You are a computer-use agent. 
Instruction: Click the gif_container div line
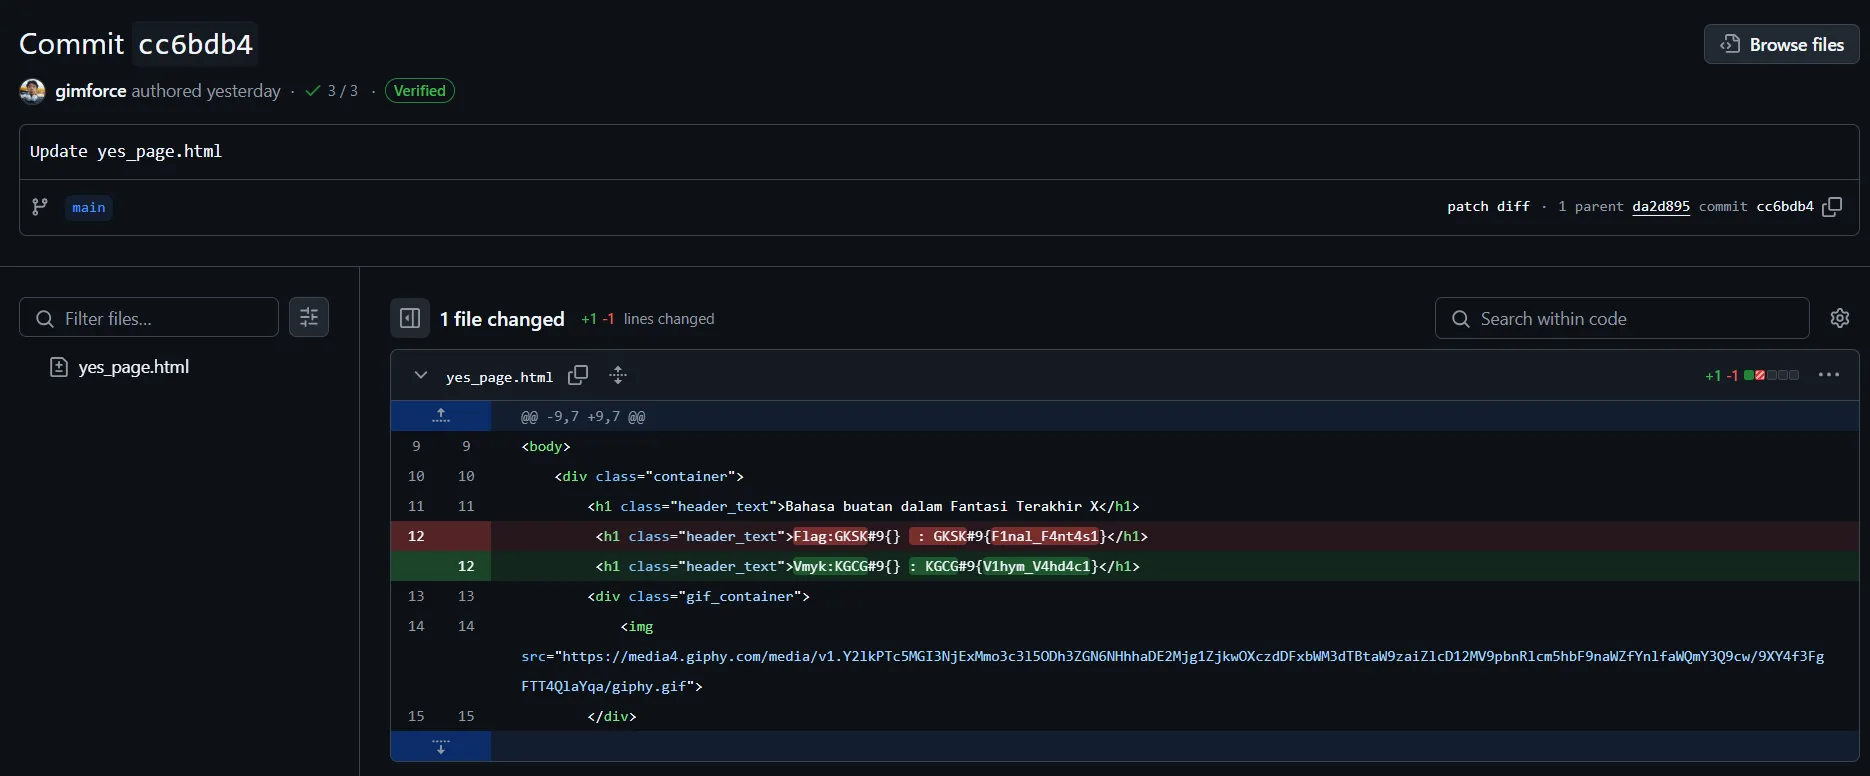pos(699,596)
